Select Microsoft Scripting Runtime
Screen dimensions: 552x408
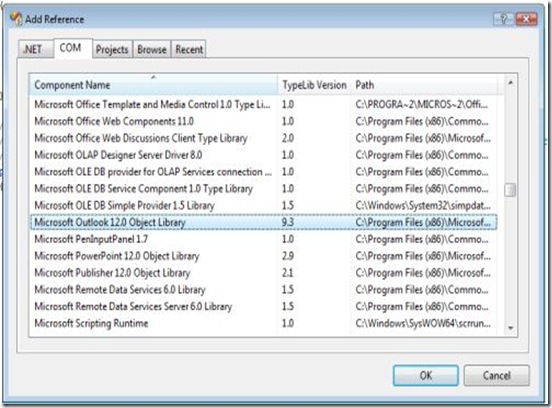tap(263, 324)
